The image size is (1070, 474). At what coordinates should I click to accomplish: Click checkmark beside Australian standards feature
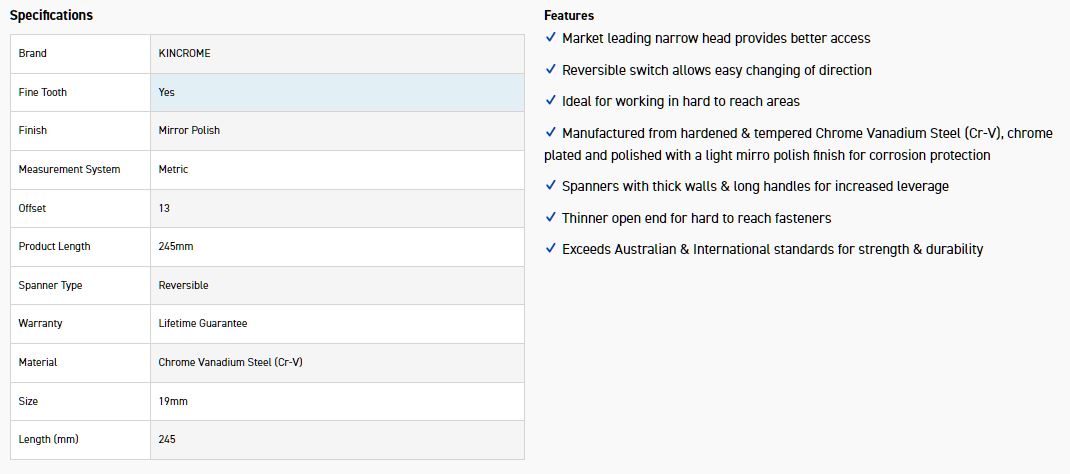coord(551,249)
